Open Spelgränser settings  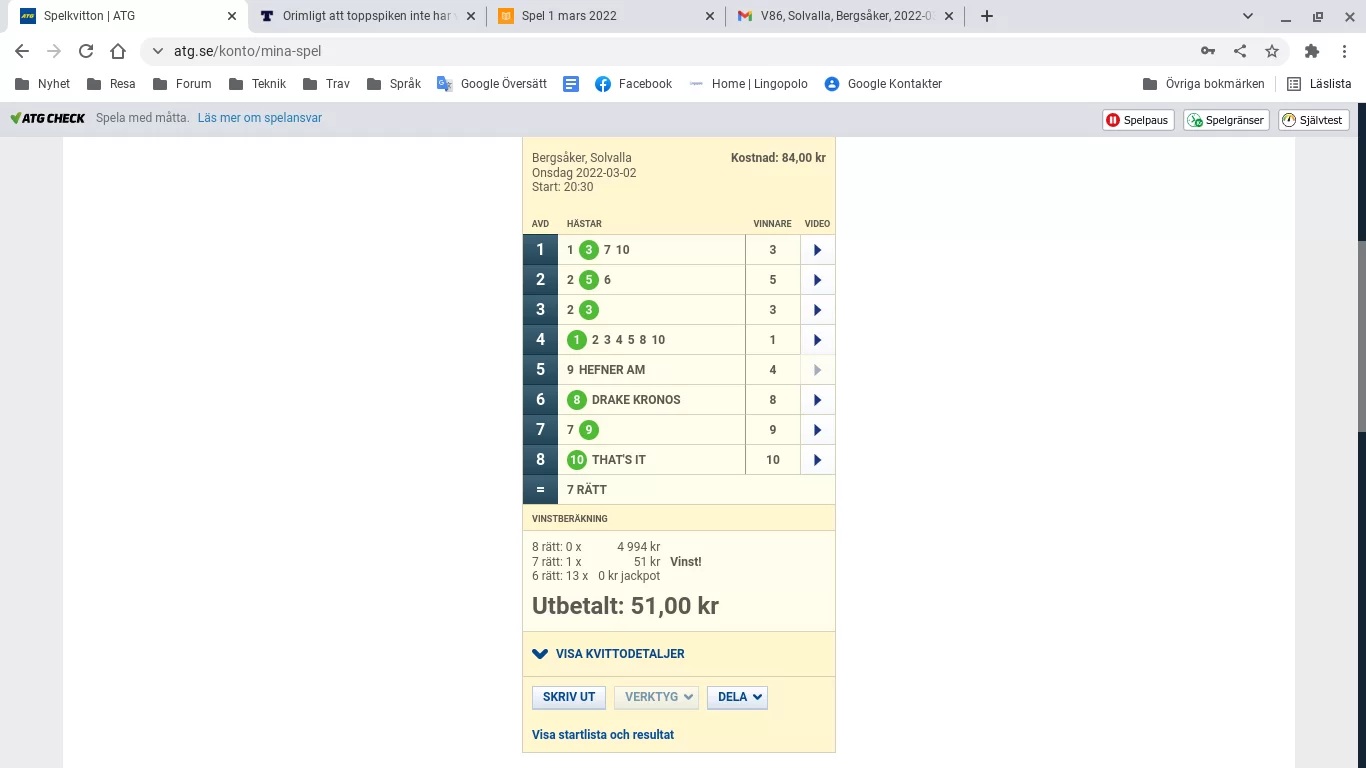tap(1226, 120)
